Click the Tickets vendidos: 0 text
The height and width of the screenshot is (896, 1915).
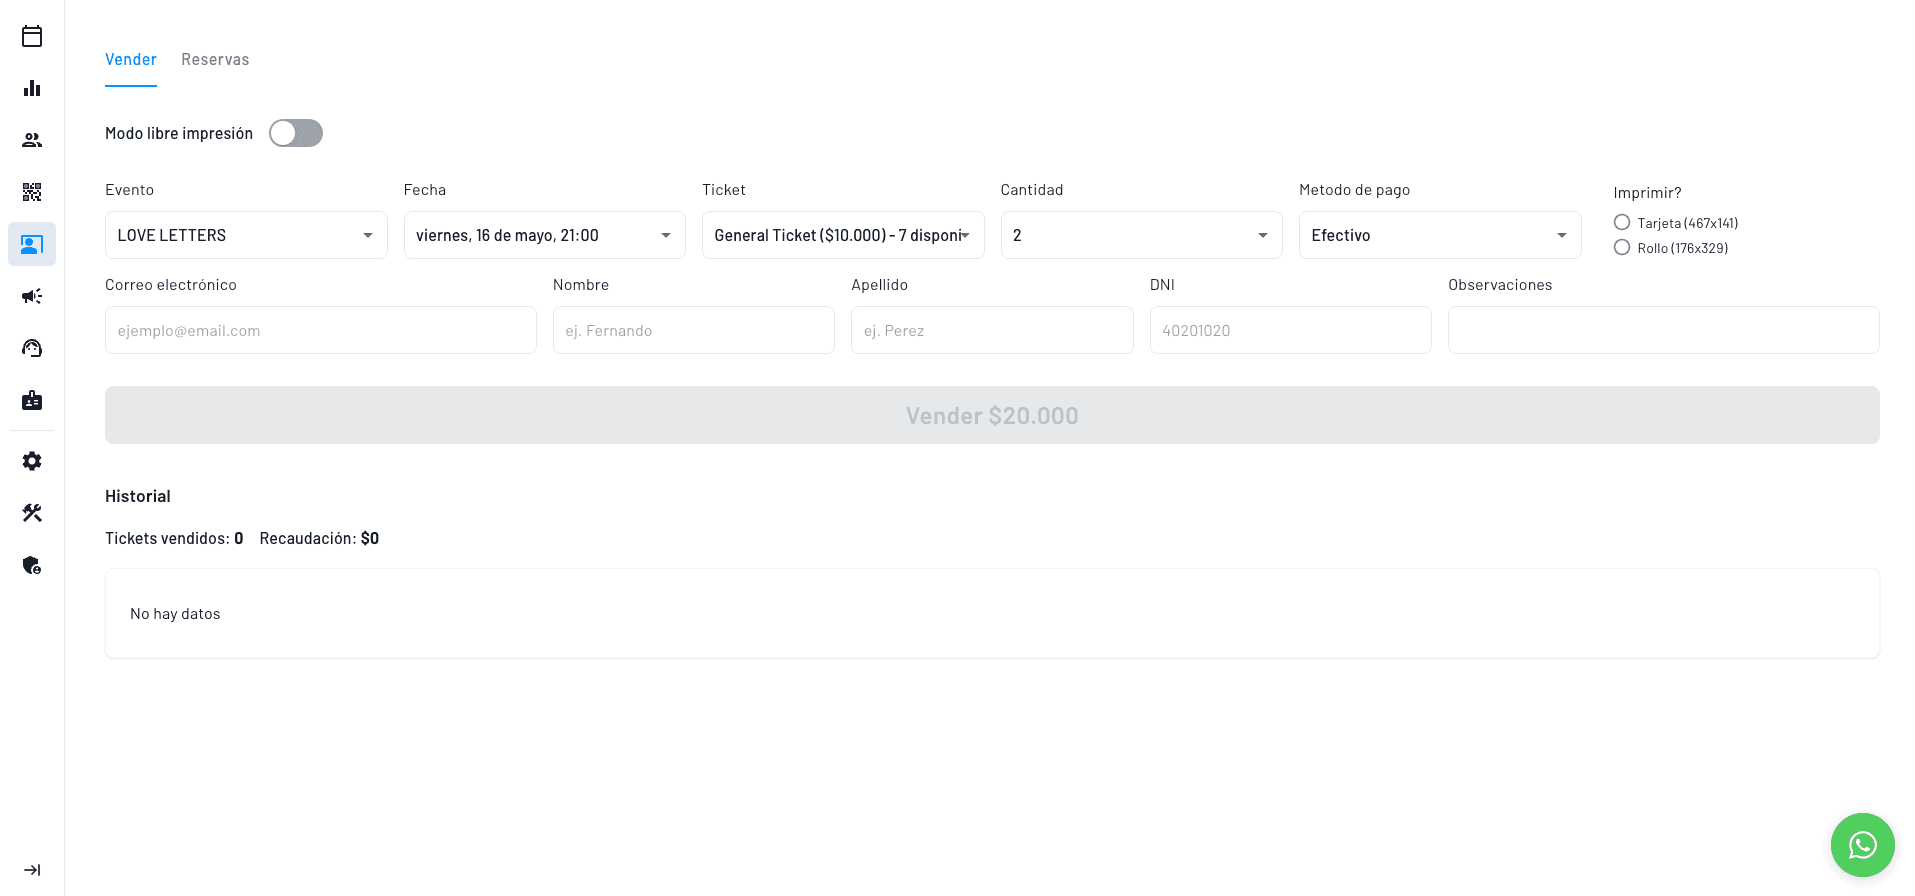[x=174, y=538]
